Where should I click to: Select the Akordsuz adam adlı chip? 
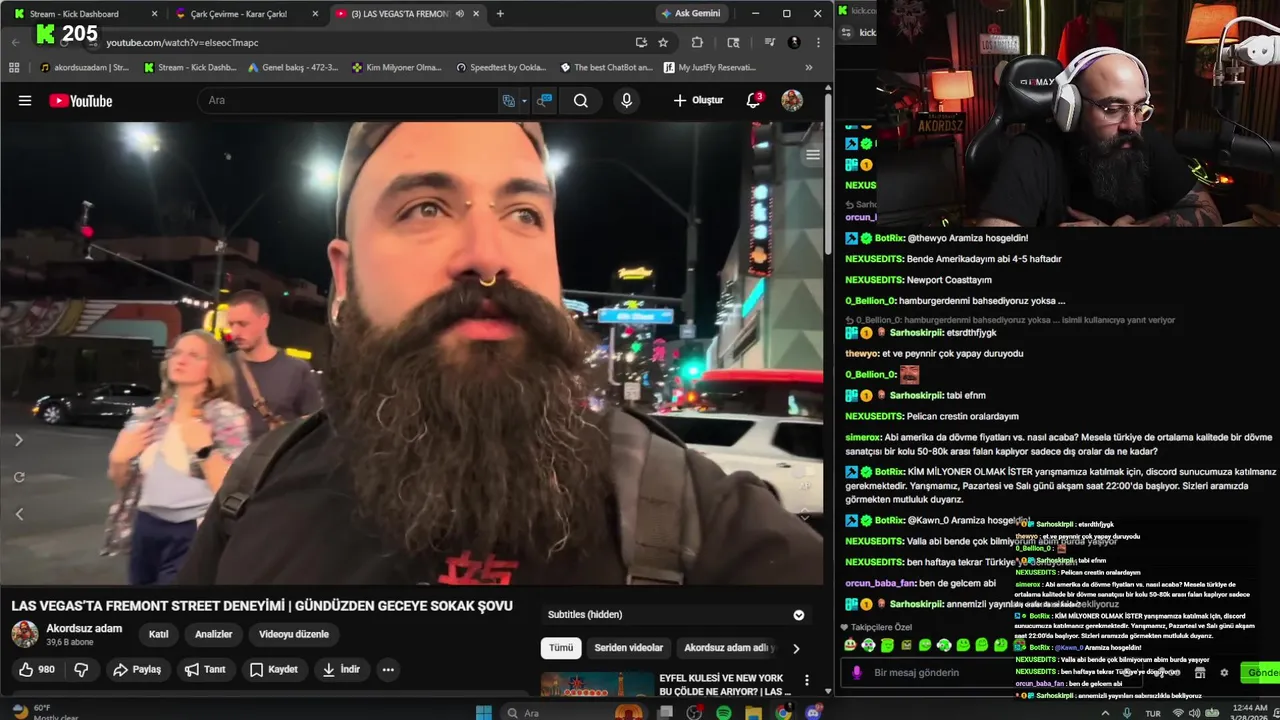pos(729,648)
